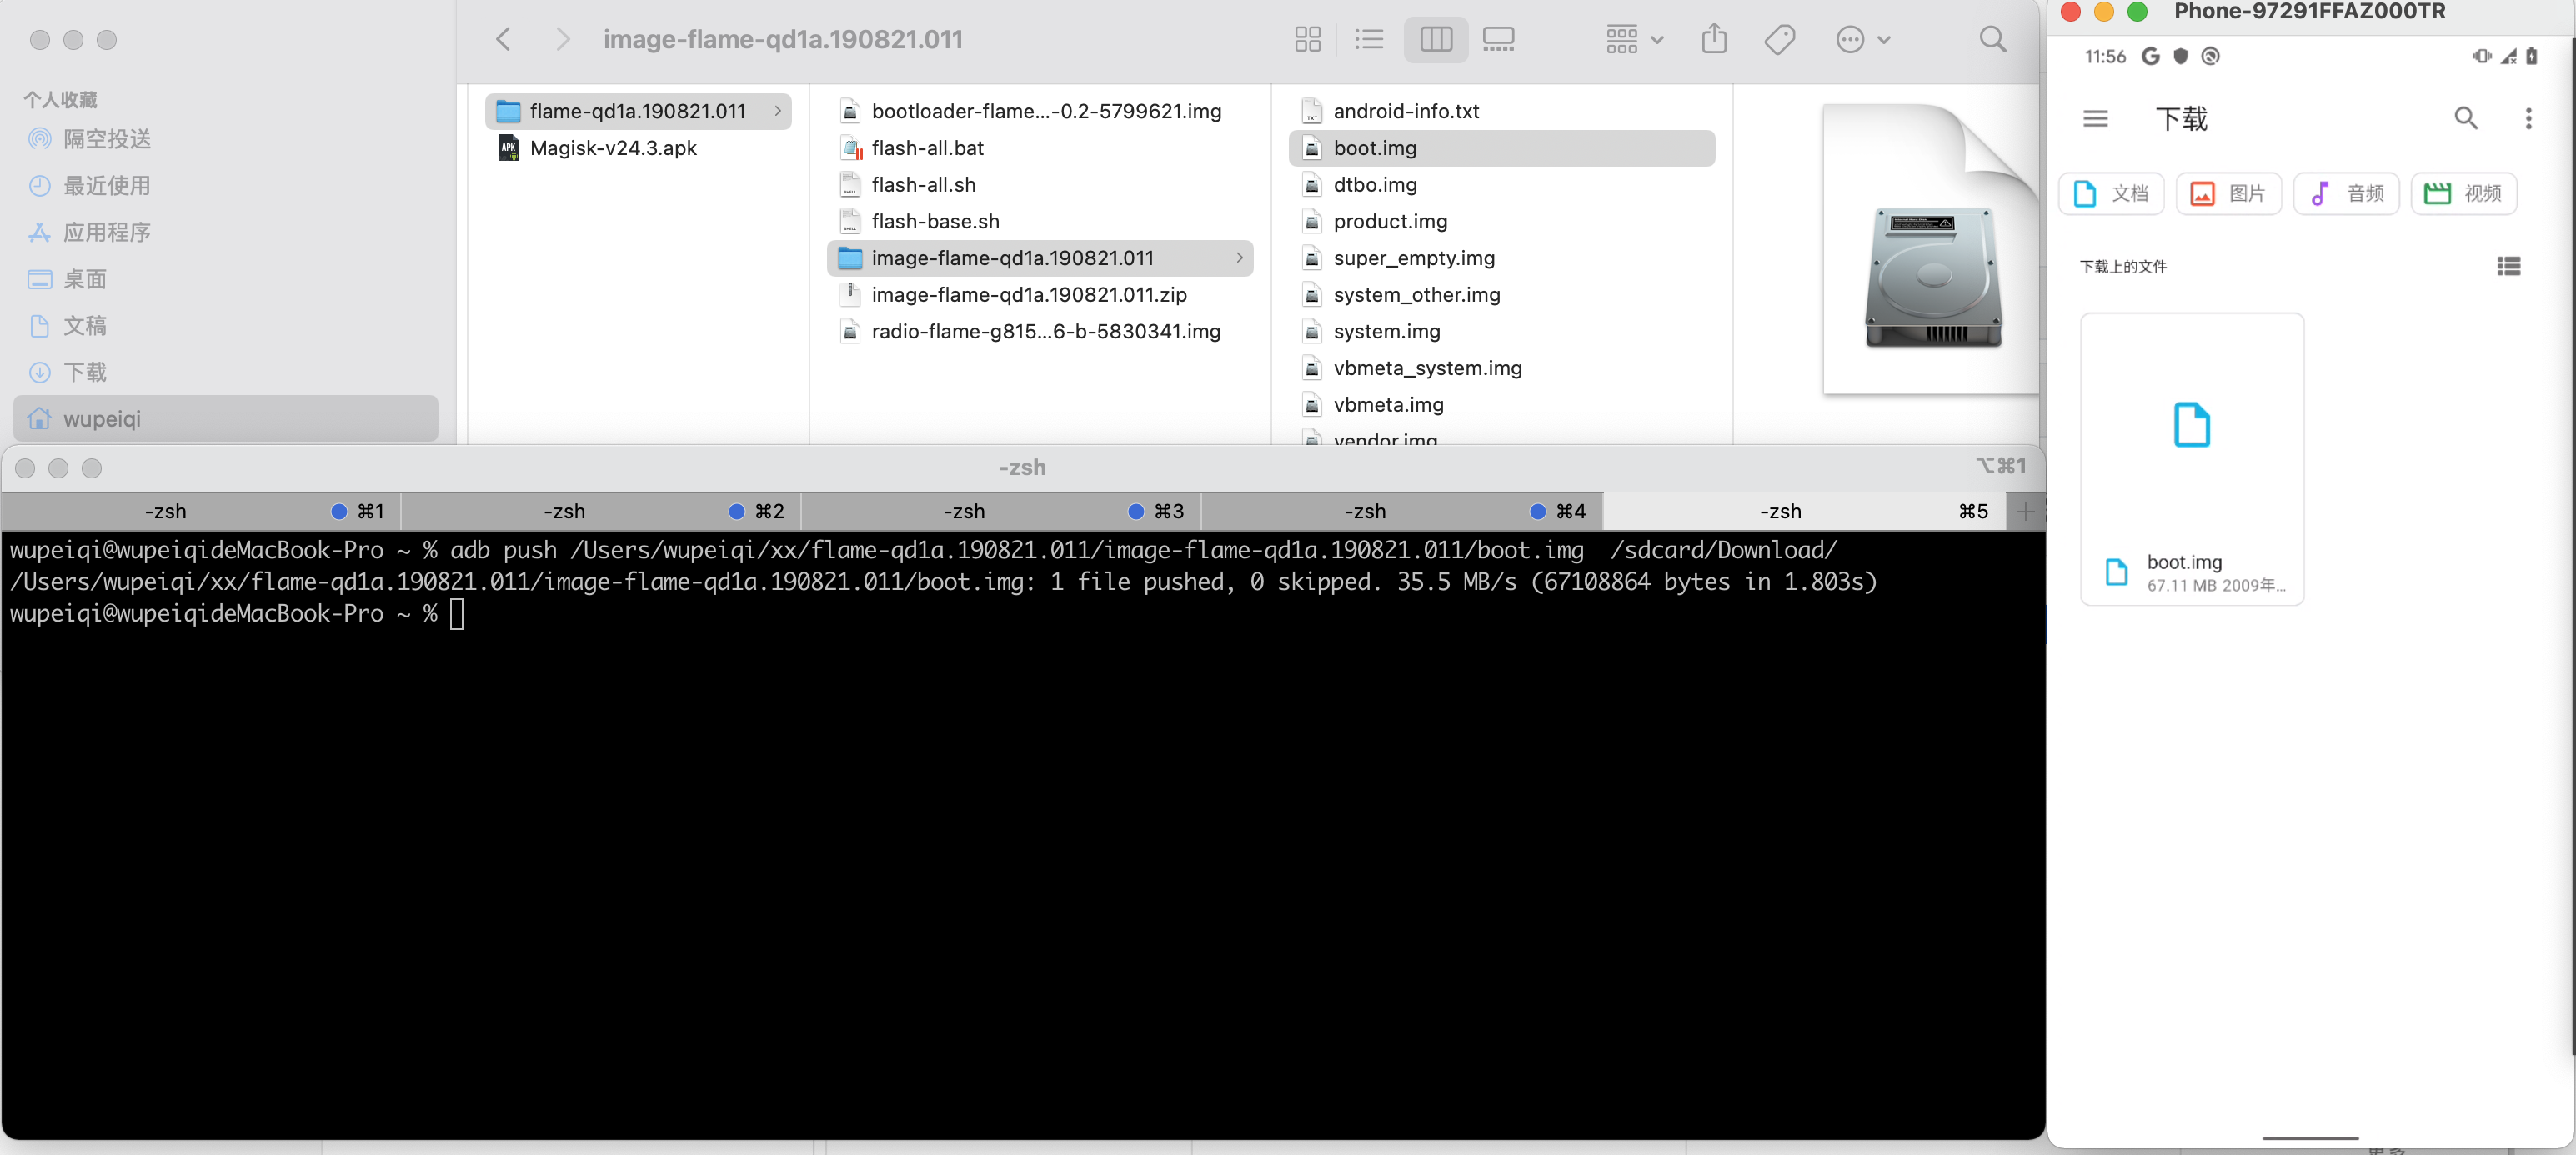Click the disk image preview thumbnail
Screen dimensions: 2576x1155
click(1931, 250)
